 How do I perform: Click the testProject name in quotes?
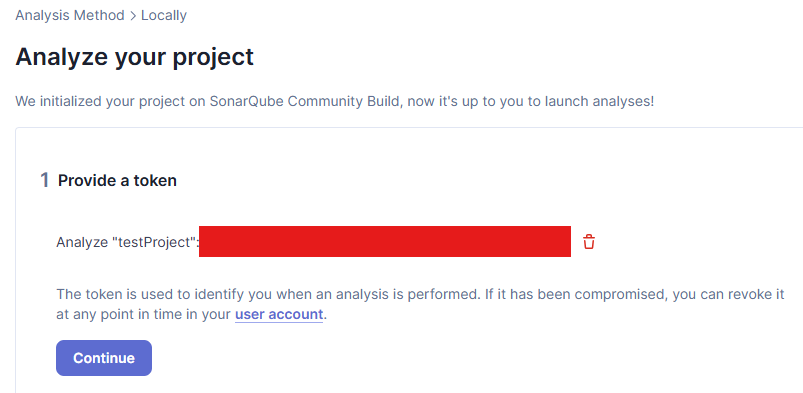click(x=154, y=242)
